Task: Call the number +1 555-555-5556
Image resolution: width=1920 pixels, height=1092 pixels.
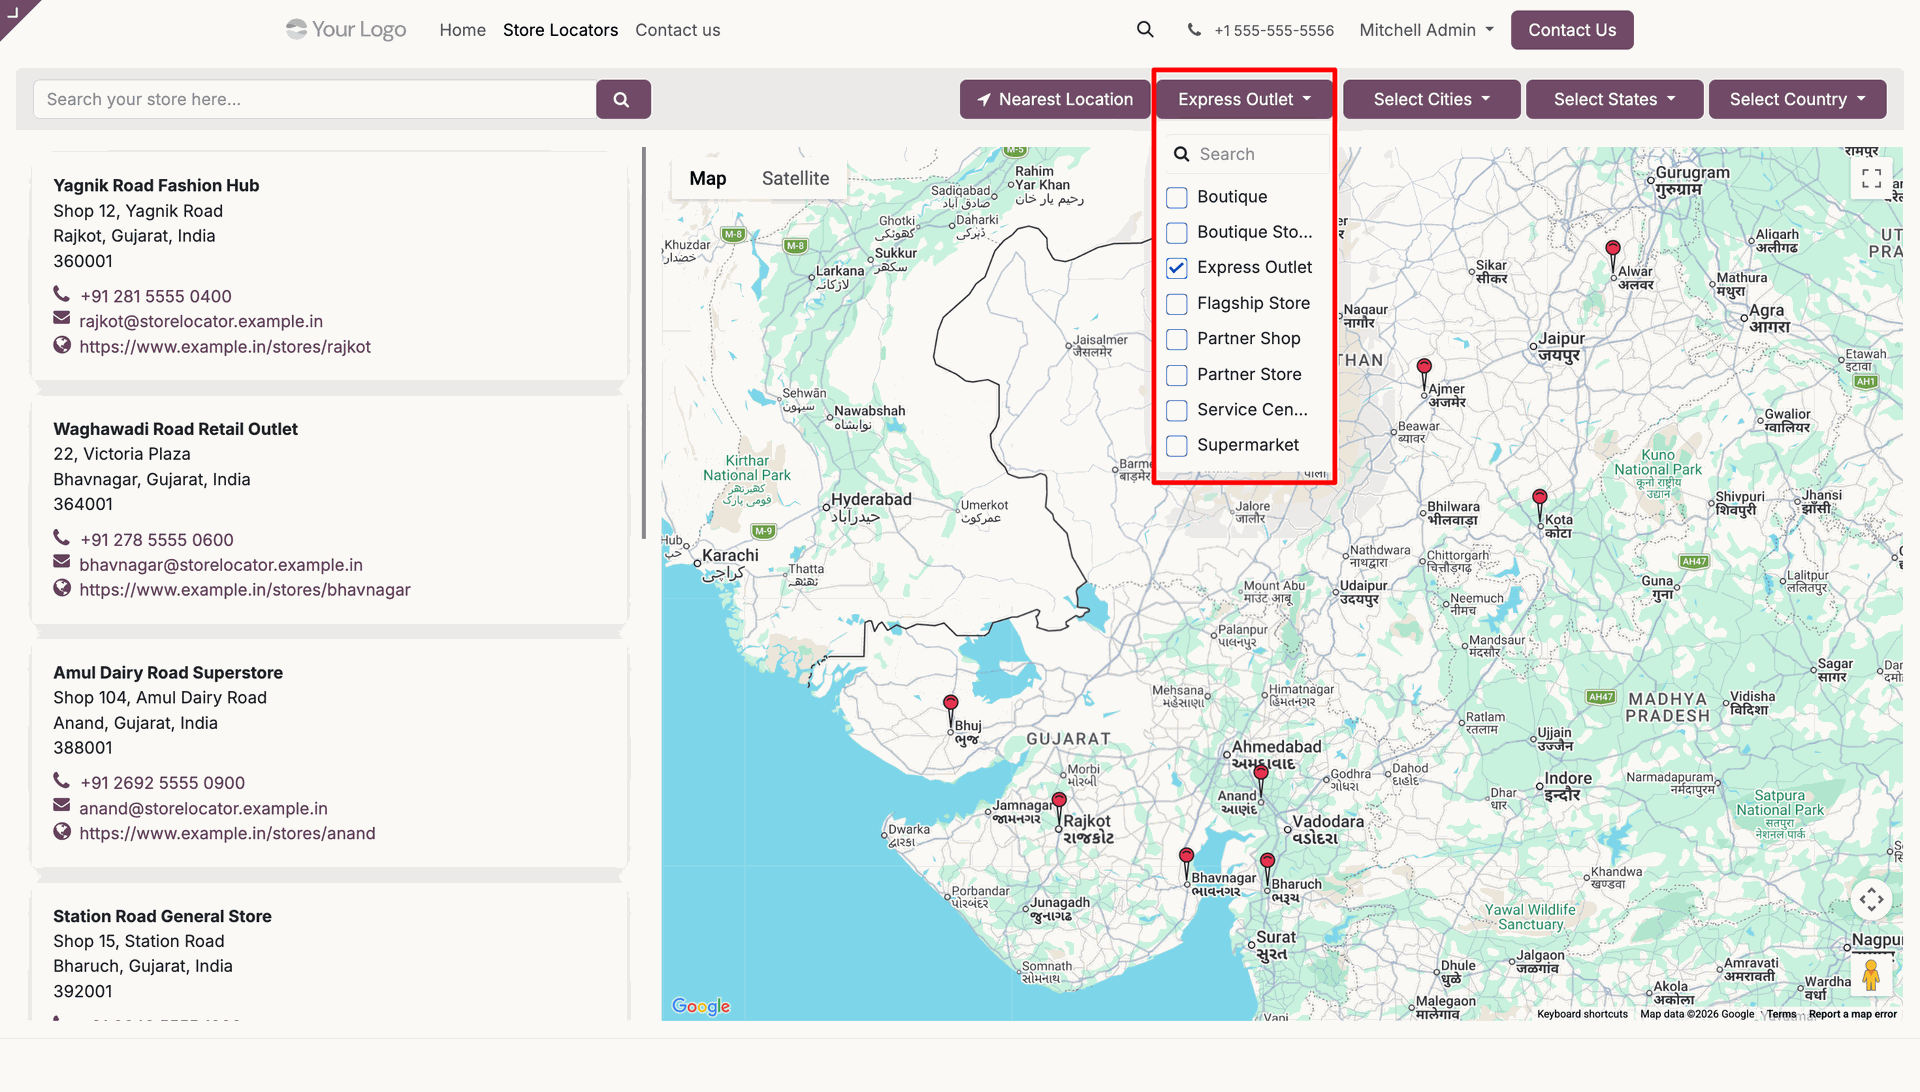Action: 1274,30
